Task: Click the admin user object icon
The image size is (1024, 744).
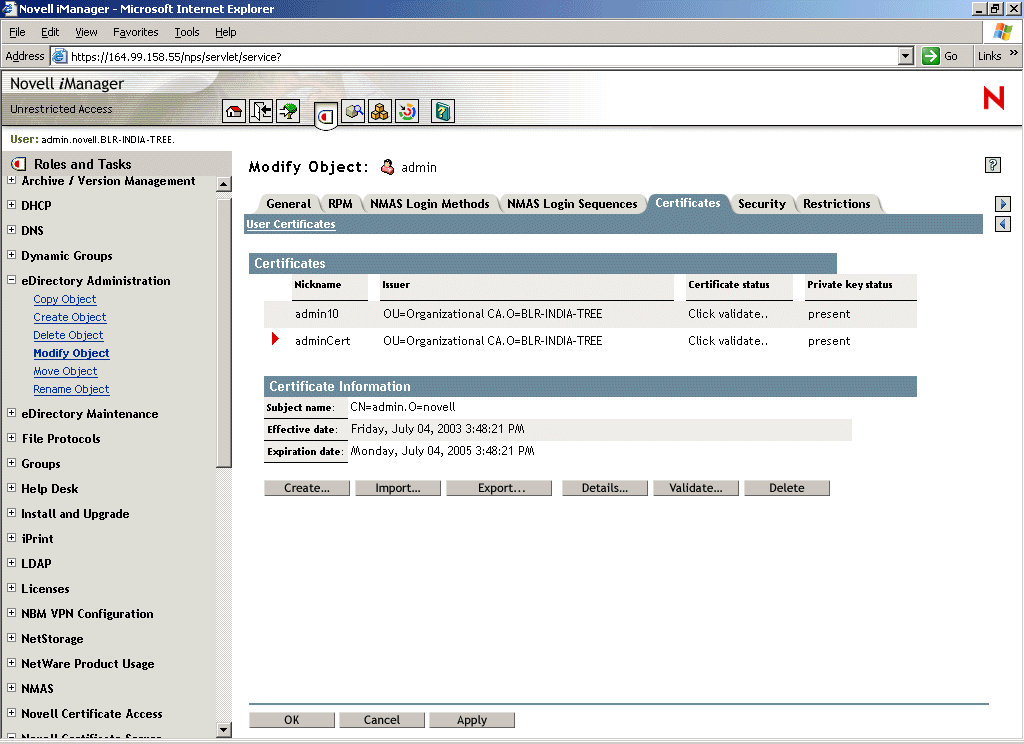Action: tap(387, 167)
